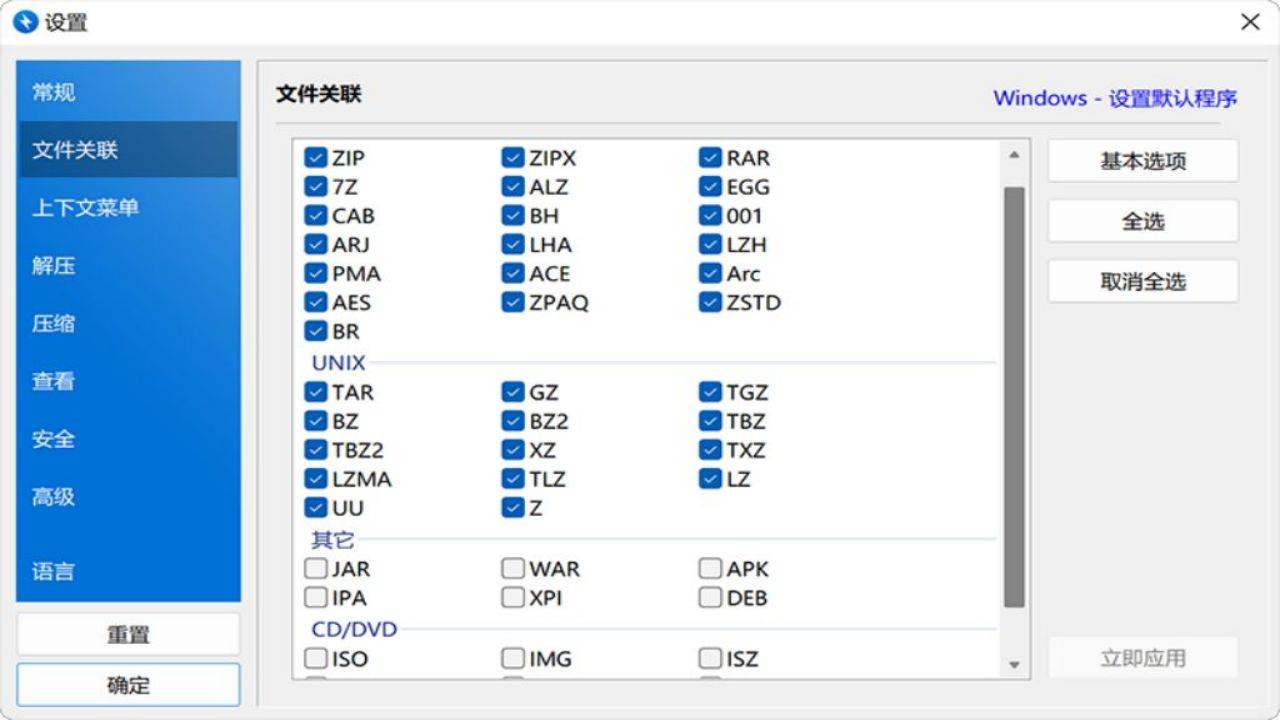Click the 全选 button to select all
Viewport: 1280px width, 720px height.
[x=1142, y=221]
